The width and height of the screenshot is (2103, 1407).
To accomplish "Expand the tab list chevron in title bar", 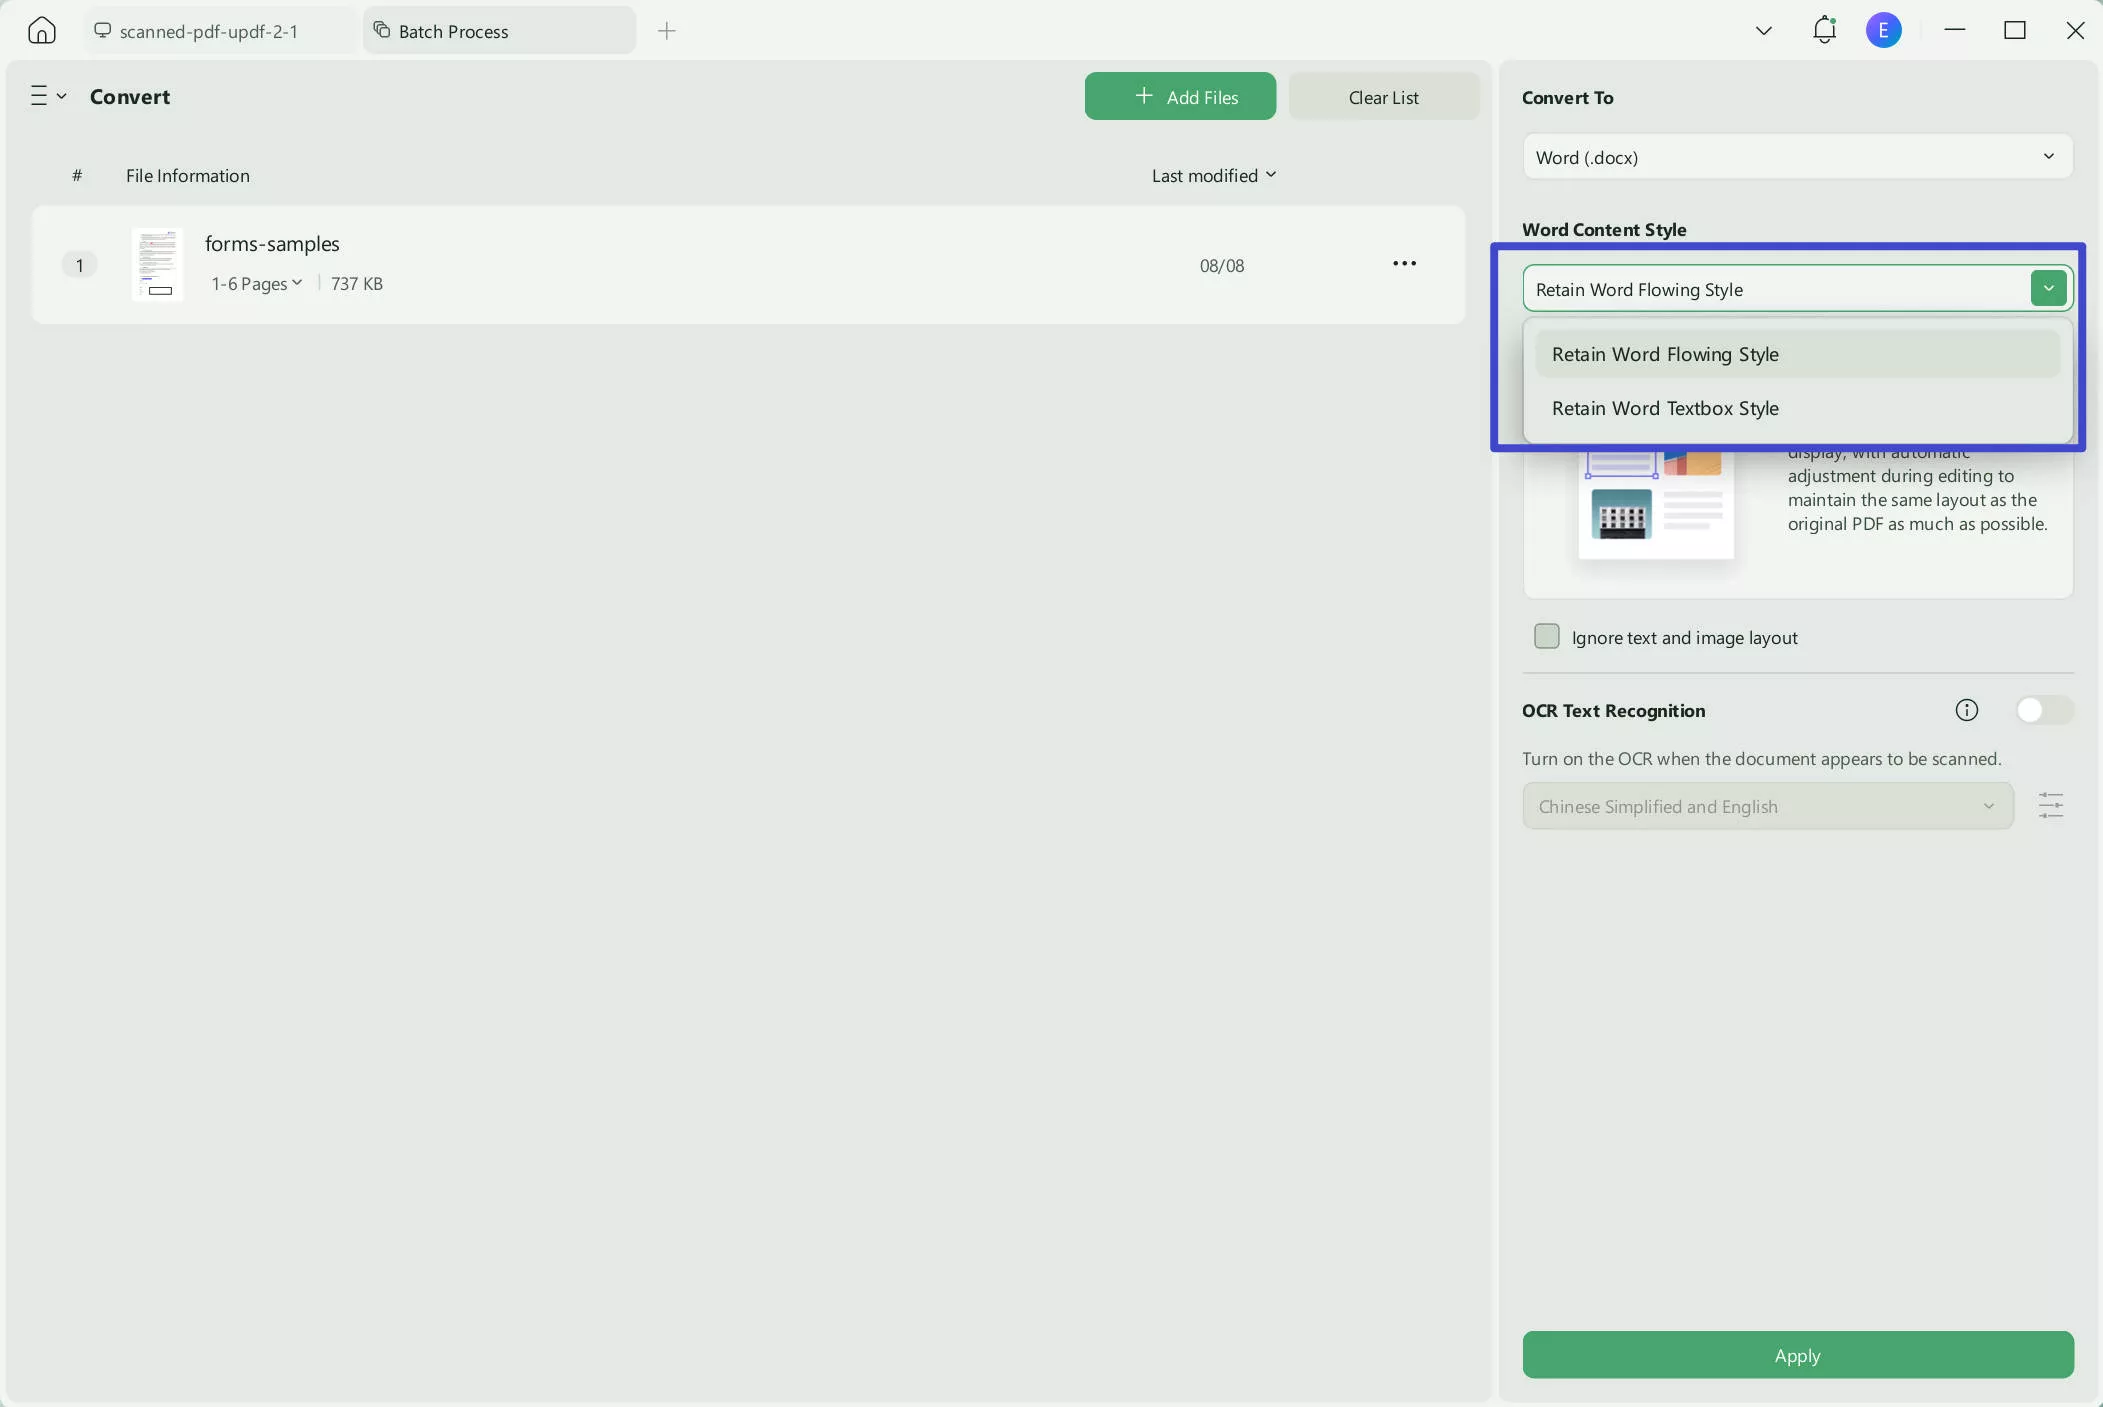I will 1763,31.
